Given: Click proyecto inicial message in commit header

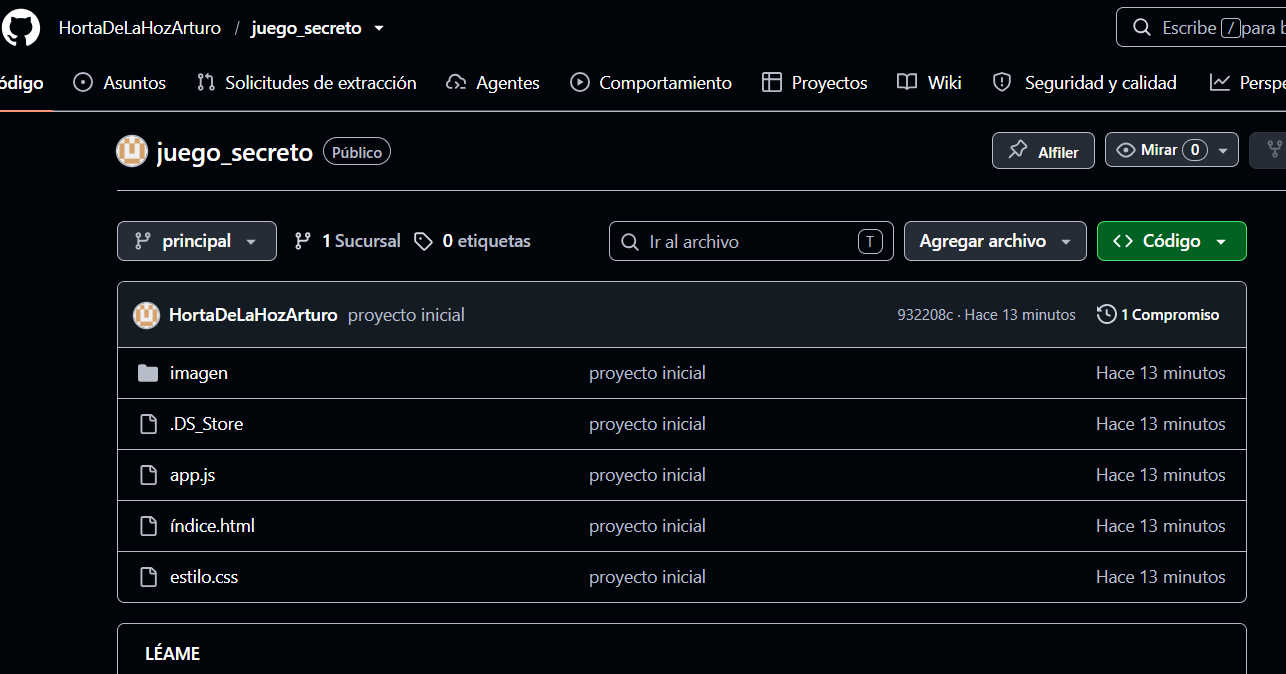Looking at the screenshot, I should (x=406, y=315).
